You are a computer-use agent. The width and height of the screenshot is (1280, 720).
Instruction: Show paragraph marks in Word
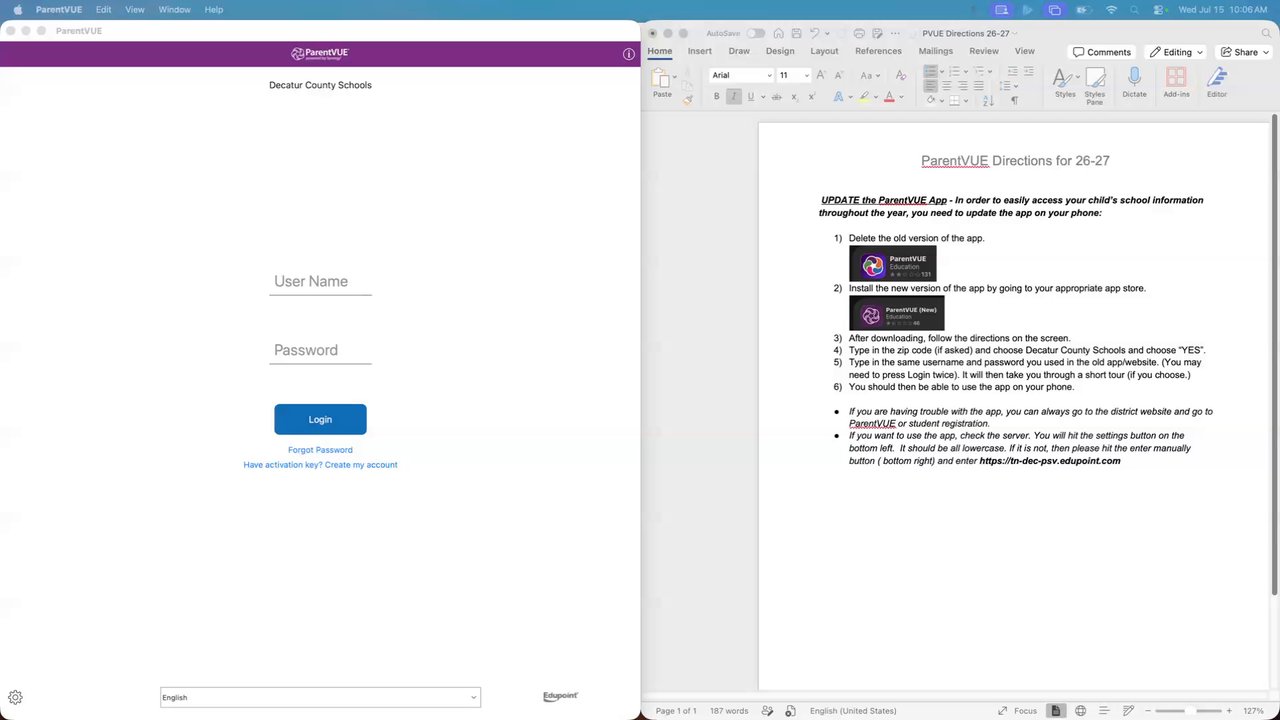1014,100
